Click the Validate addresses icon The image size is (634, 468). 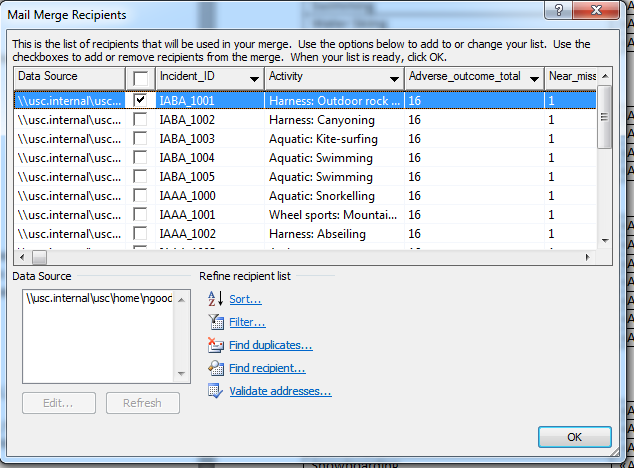214,391
